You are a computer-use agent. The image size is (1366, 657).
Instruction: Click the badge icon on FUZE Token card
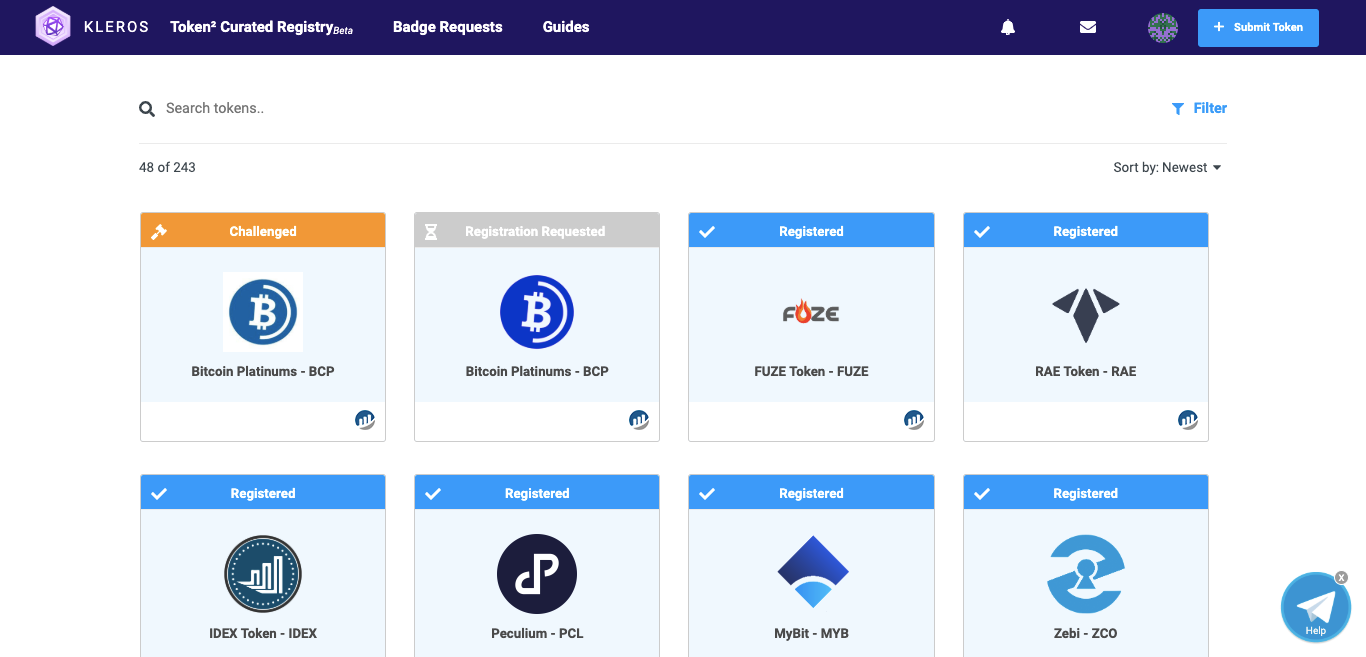point(914,420)
